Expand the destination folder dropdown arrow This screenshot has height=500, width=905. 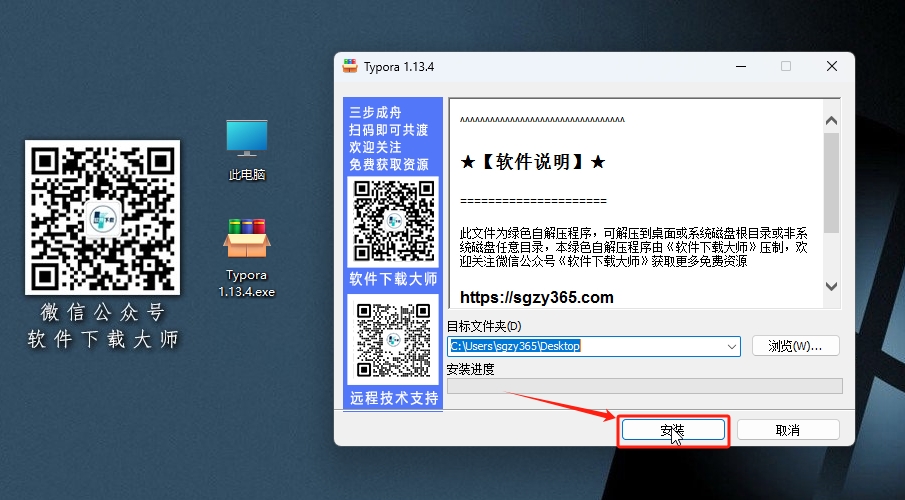731,346
